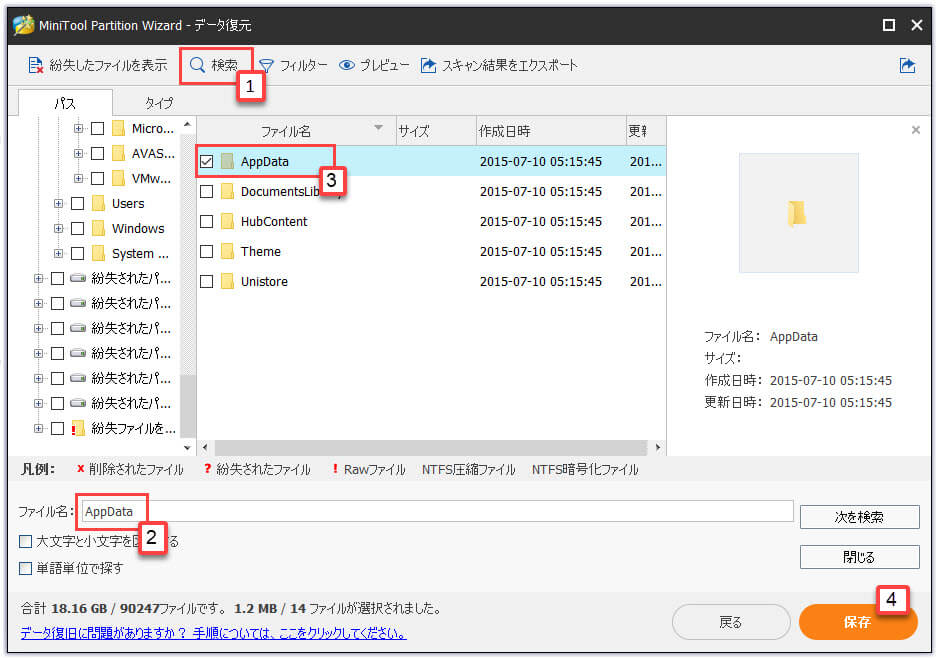937x658 pixels.
Task: Click the folder preview thumbnail
Action: 798,213
